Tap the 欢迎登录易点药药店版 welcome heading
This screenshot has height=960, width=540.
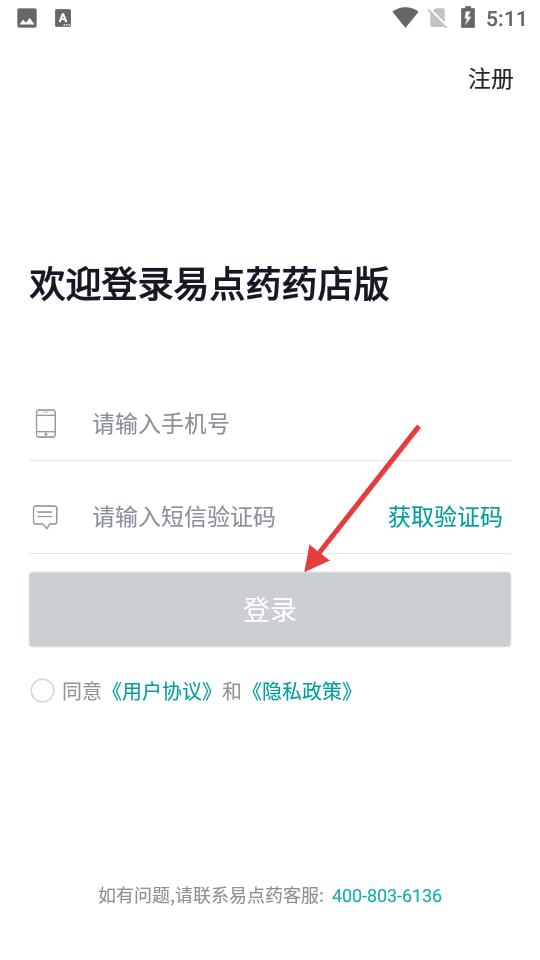click(209, 284)
